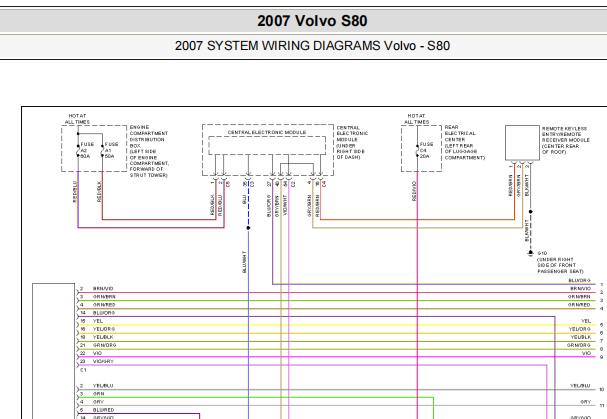The width and height of the screenshot is (607, 419).
Task: Click left-side YEL/BLK label
Action: [x=103, y=337]
